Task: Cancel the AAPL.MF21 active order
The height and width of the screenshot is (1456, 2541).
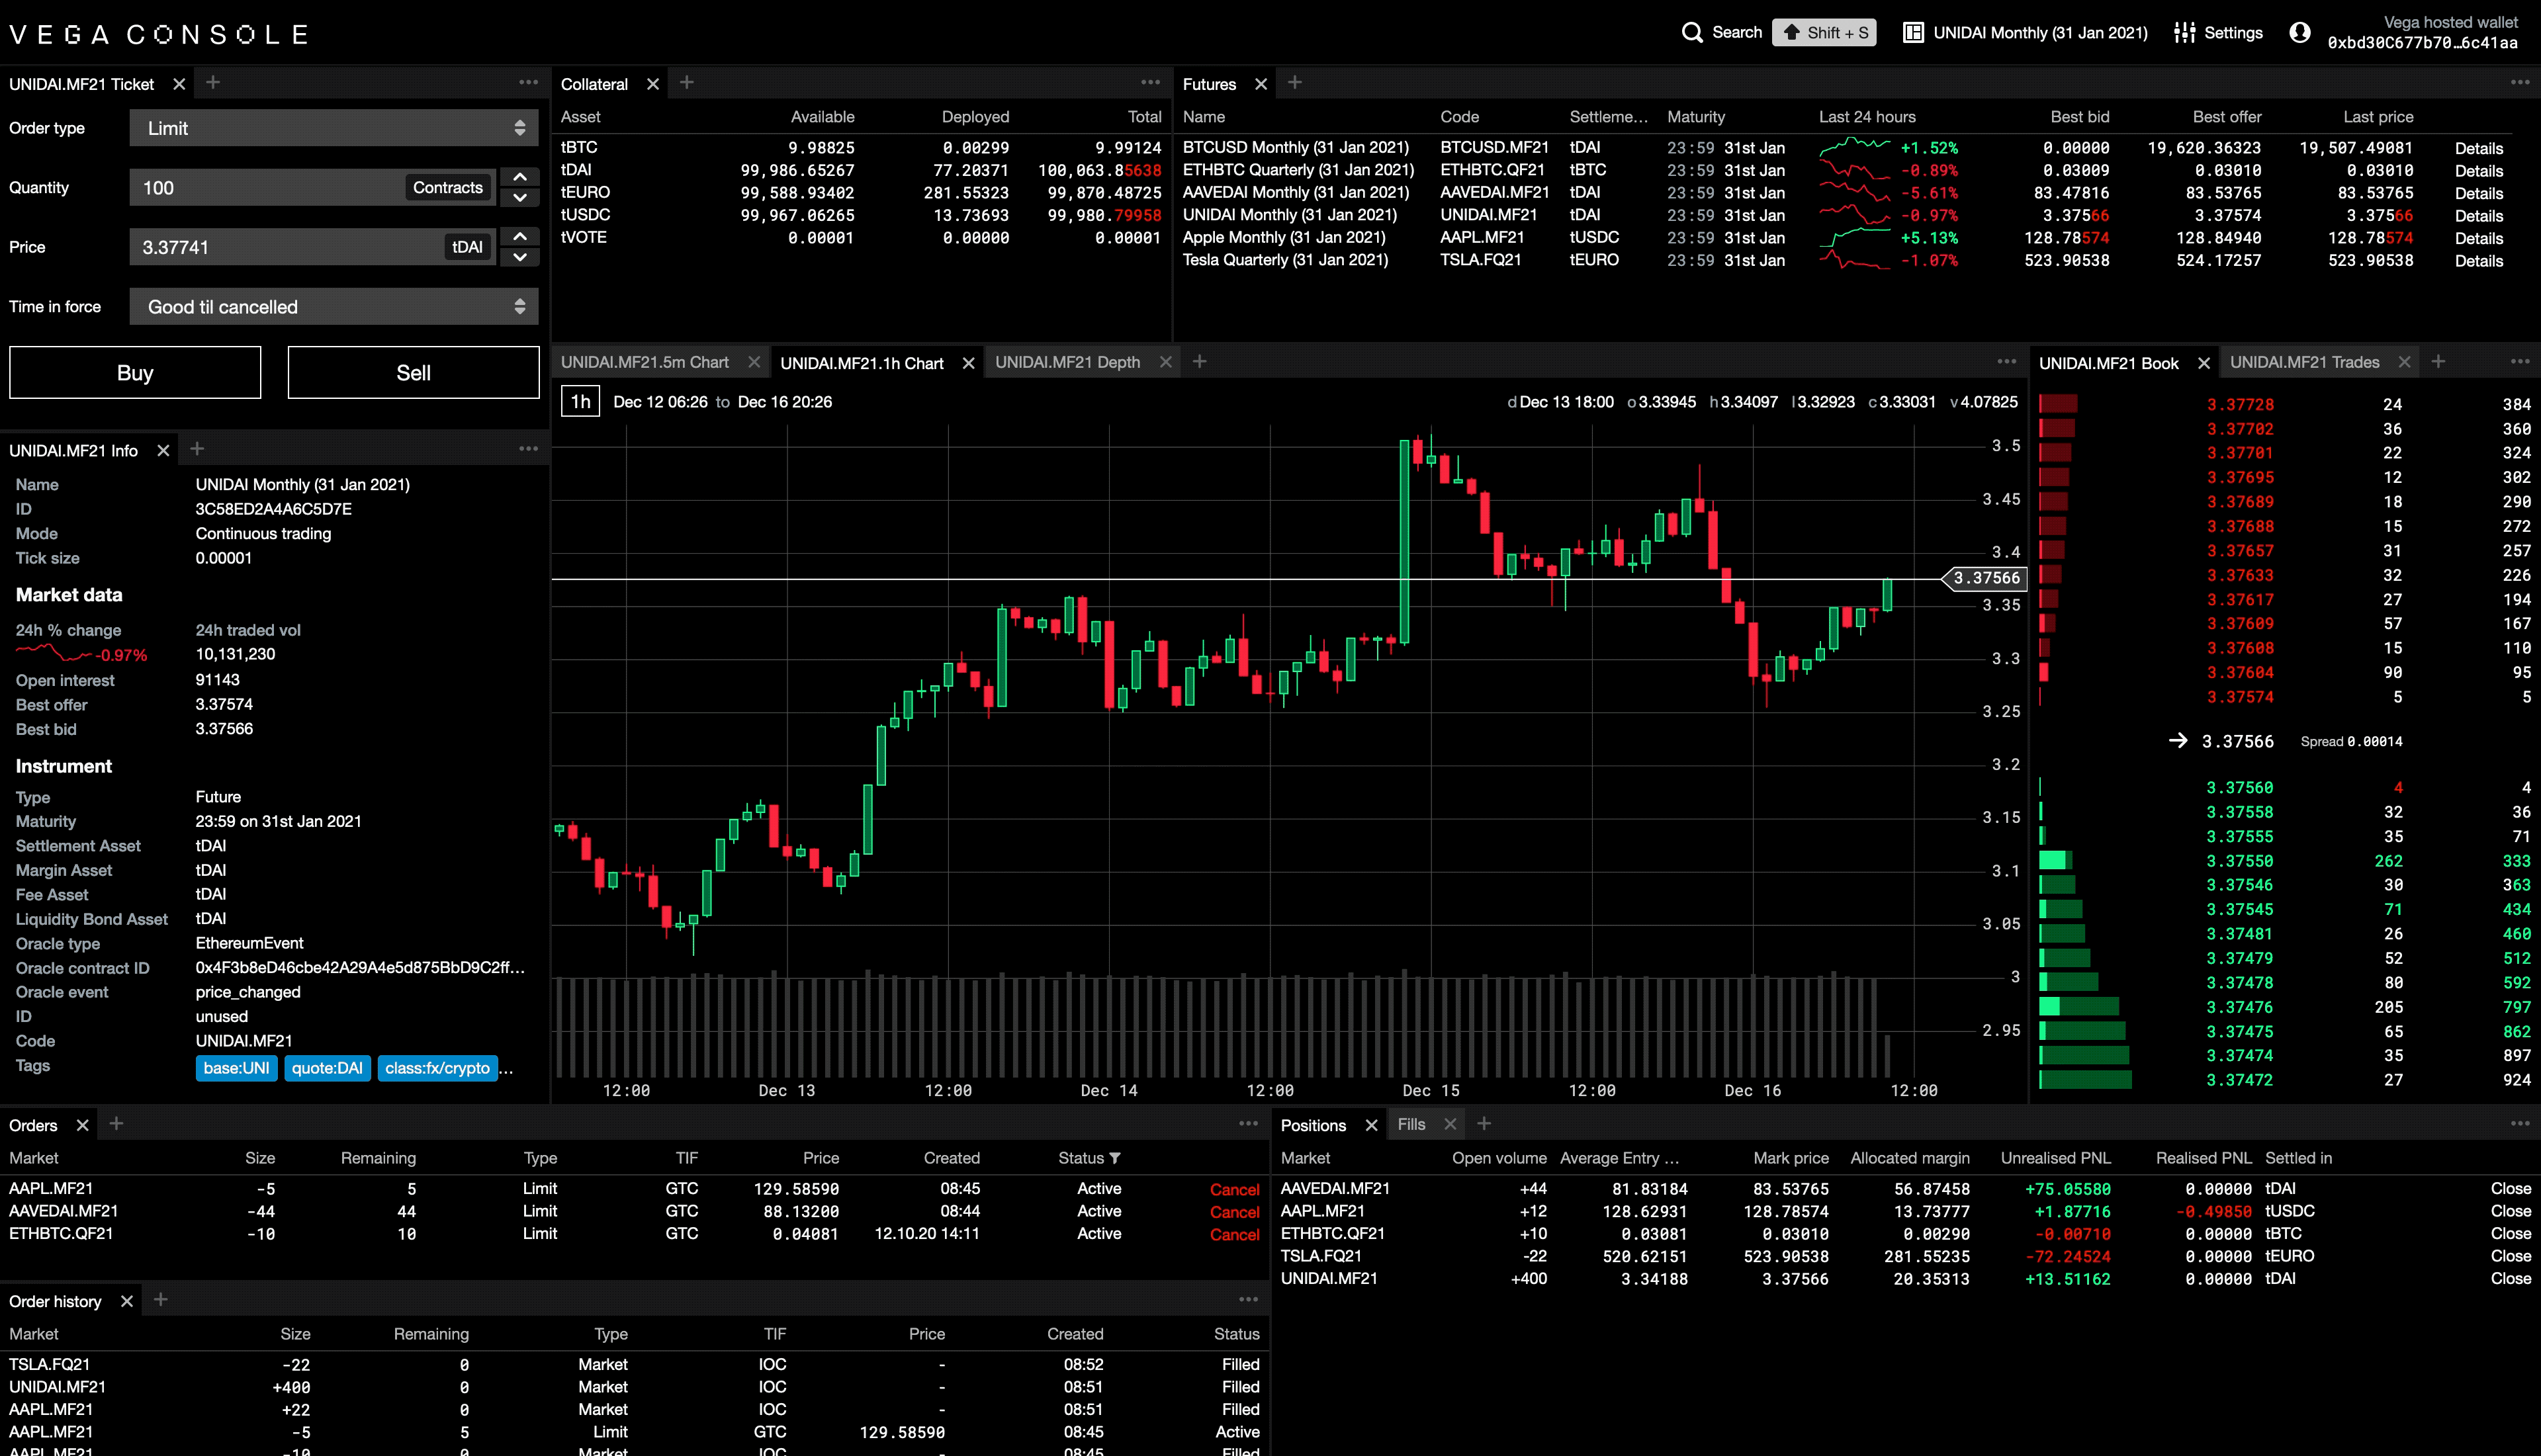Action: click(x=1234, y=1189)
